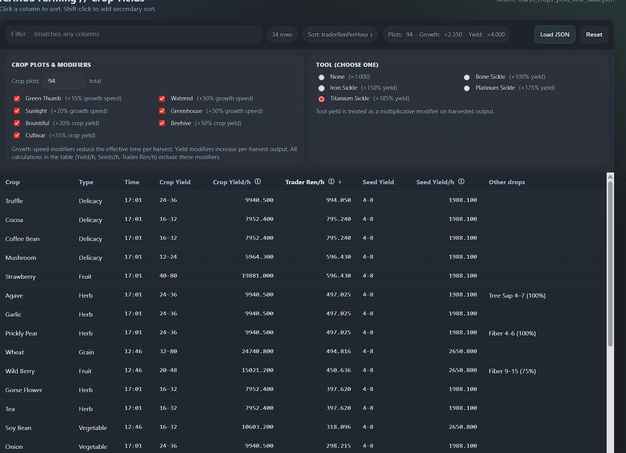The image size is (626, 453).
Task: Toggle the Cultivar checkbox
Action: tap(17, 135)
